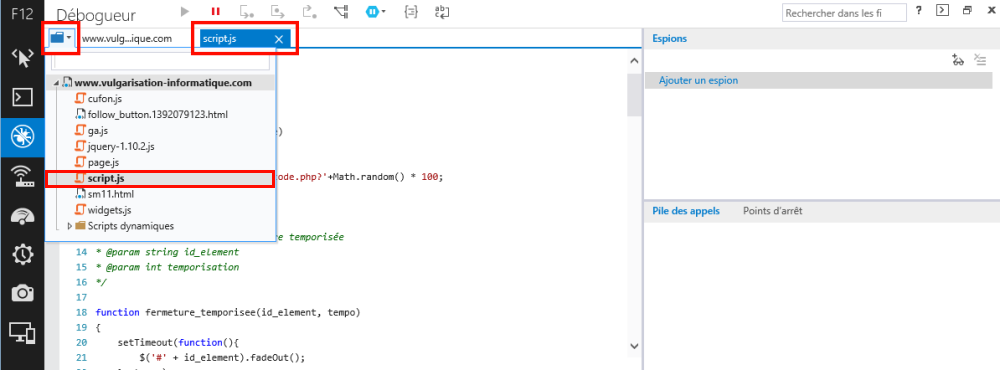Viewport: 1000px width, 370px height.
Task: Click the Scripts dynamiques folder label
Action: pos(131,226)
